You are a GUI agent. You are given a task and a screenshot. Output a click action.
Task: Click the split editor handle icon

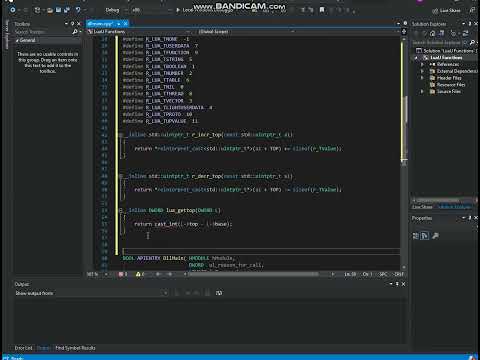[404, 32]
